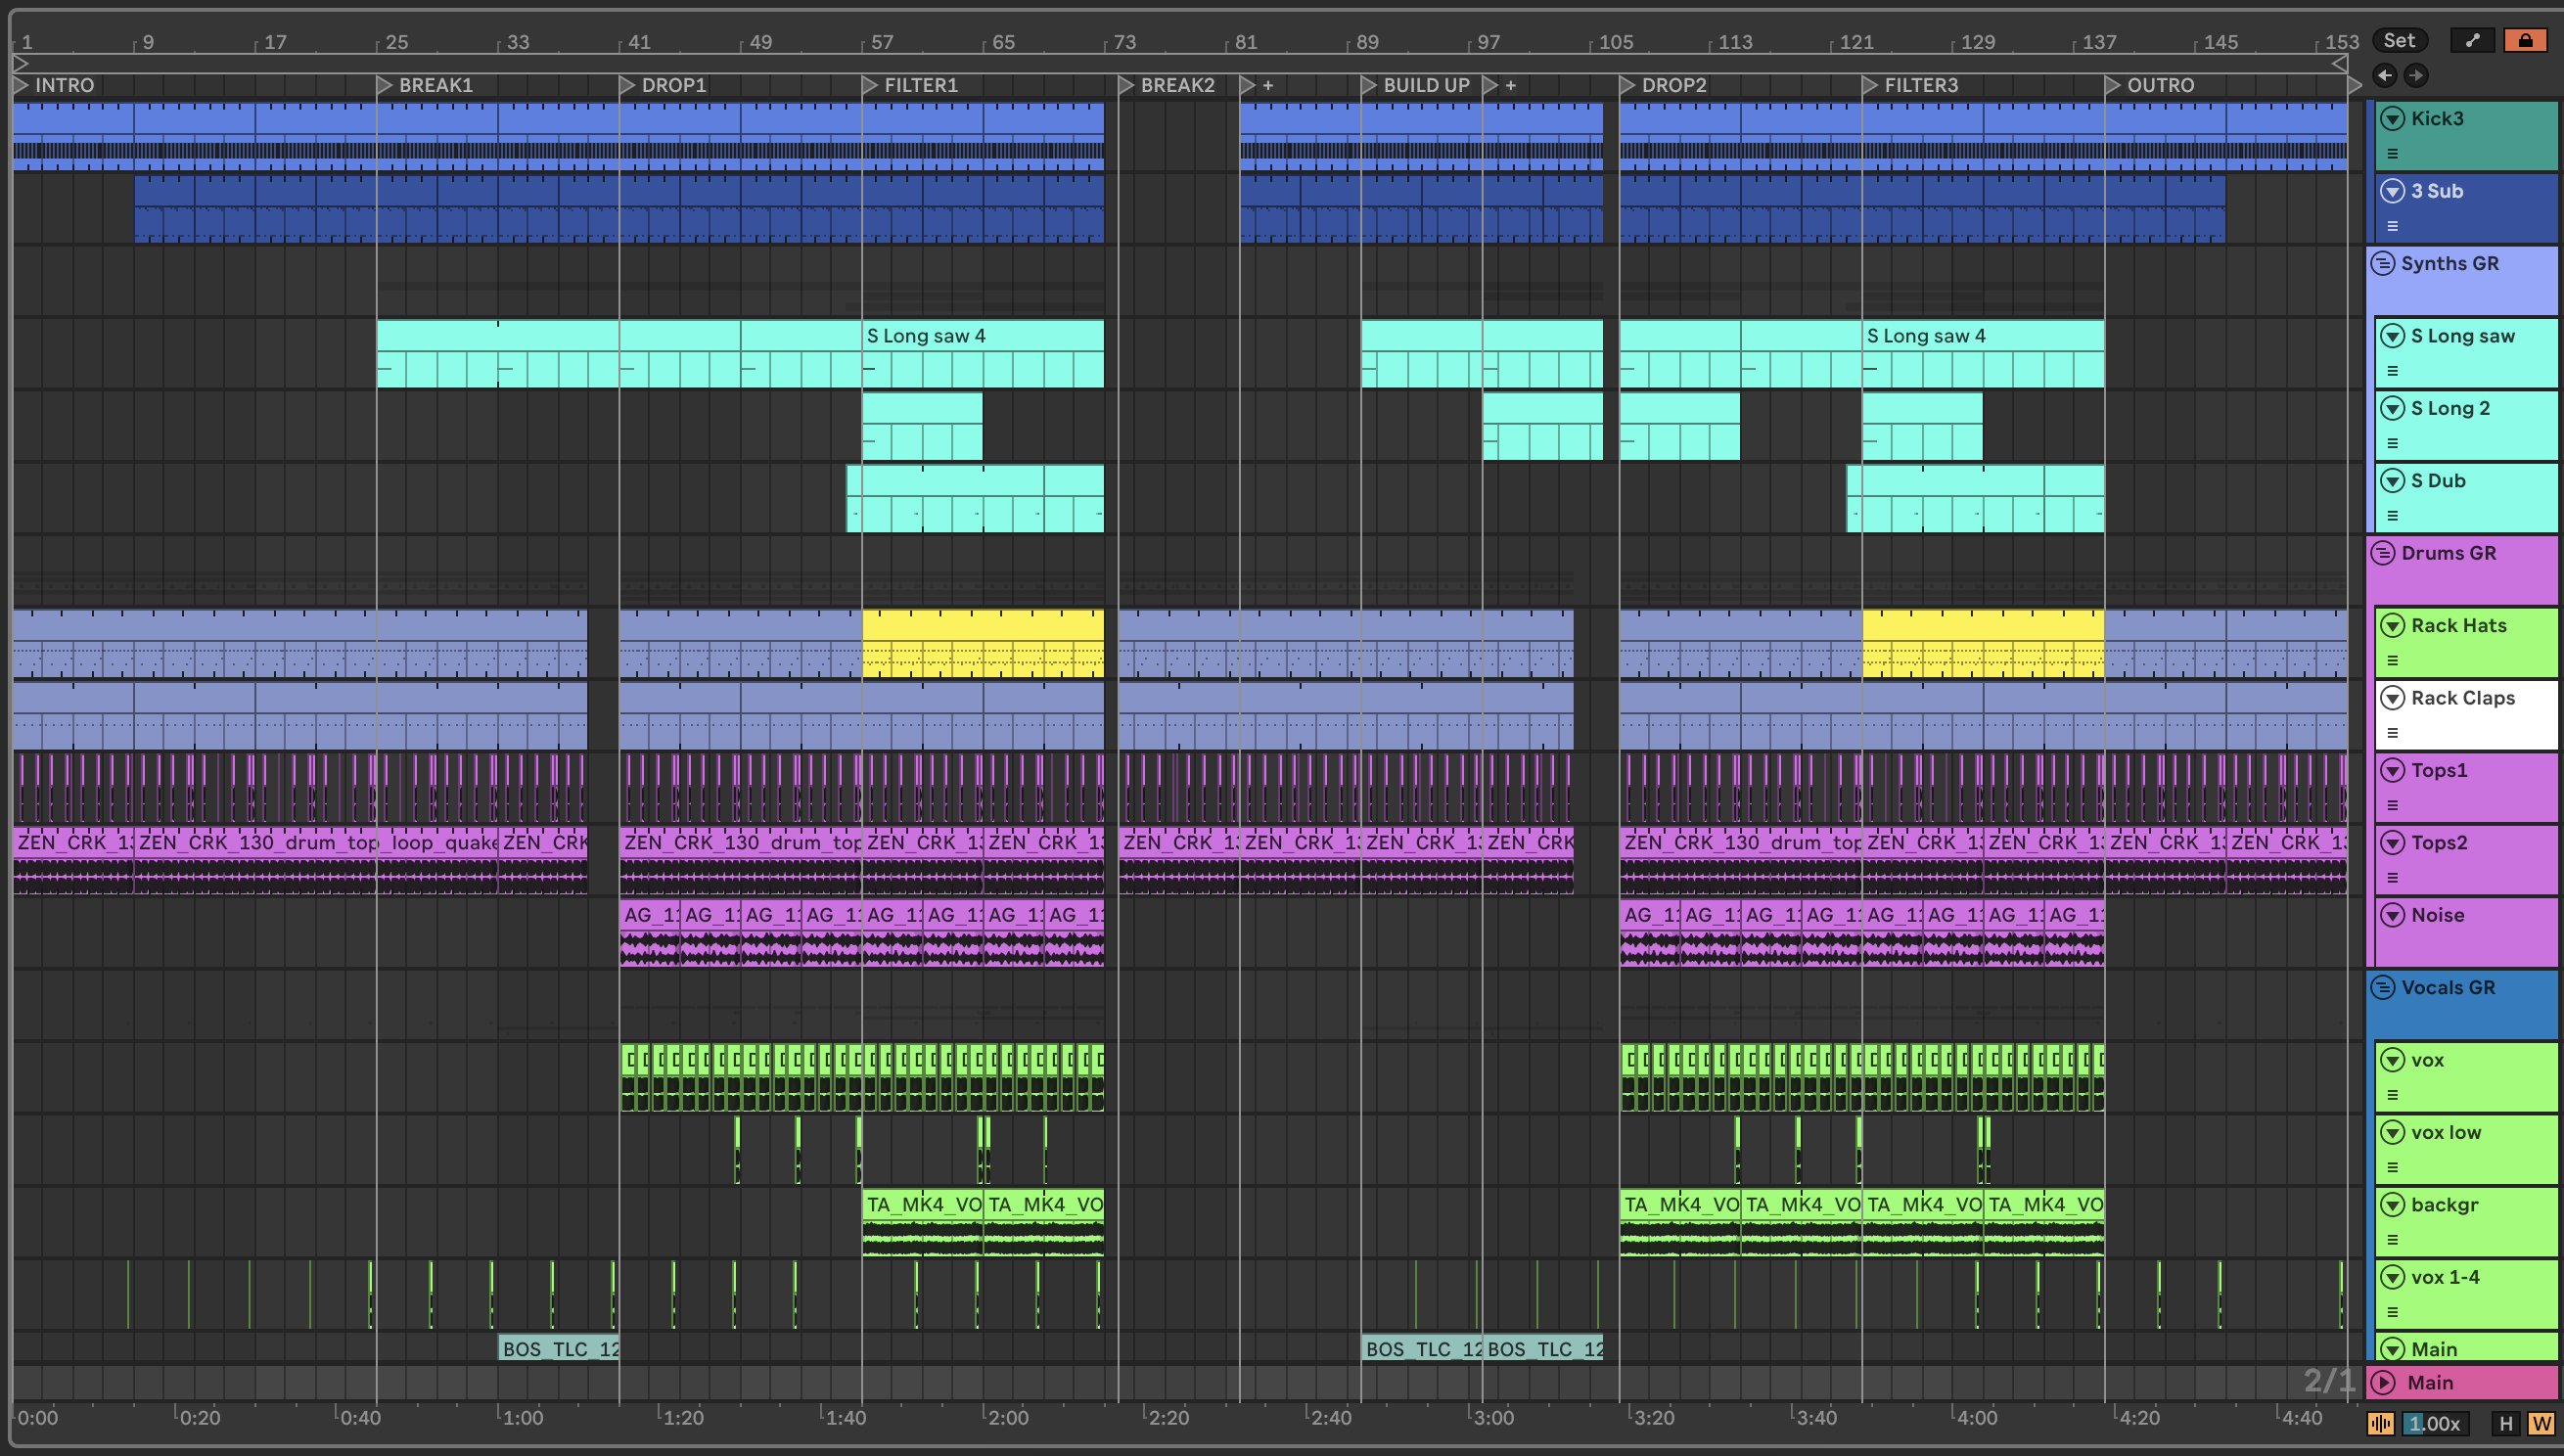
Task: Adjust the 1.00x zoom factor field
Action: point(2434,1423)
